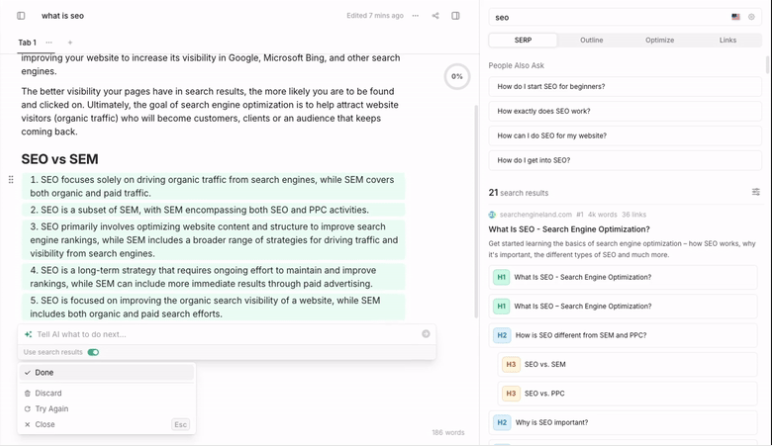Open keyword settings gear icon
Image resolution: width=772 pixels, height=447 pixels.
click(751, 17)
